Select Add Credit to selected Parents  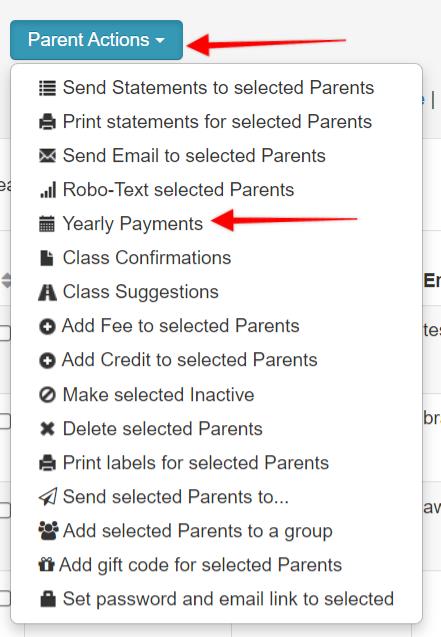189,360
